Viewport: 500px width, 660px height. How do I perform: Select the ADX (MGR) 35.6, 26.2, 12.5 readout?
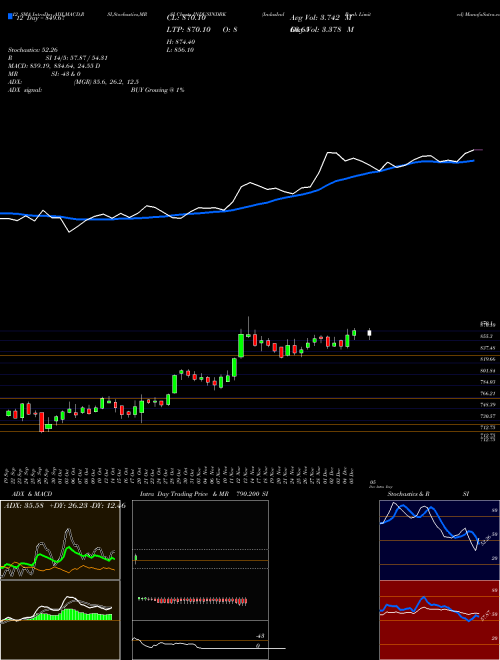click(x=73, y=82)
